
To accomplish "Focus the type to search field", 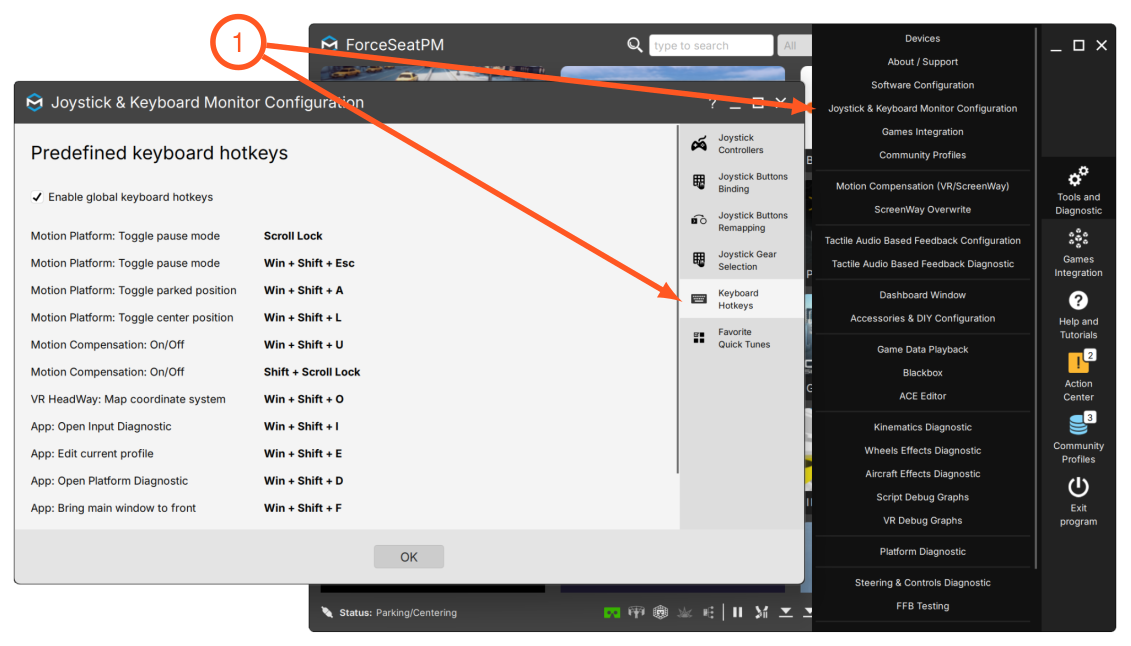I will coord(710,45).
